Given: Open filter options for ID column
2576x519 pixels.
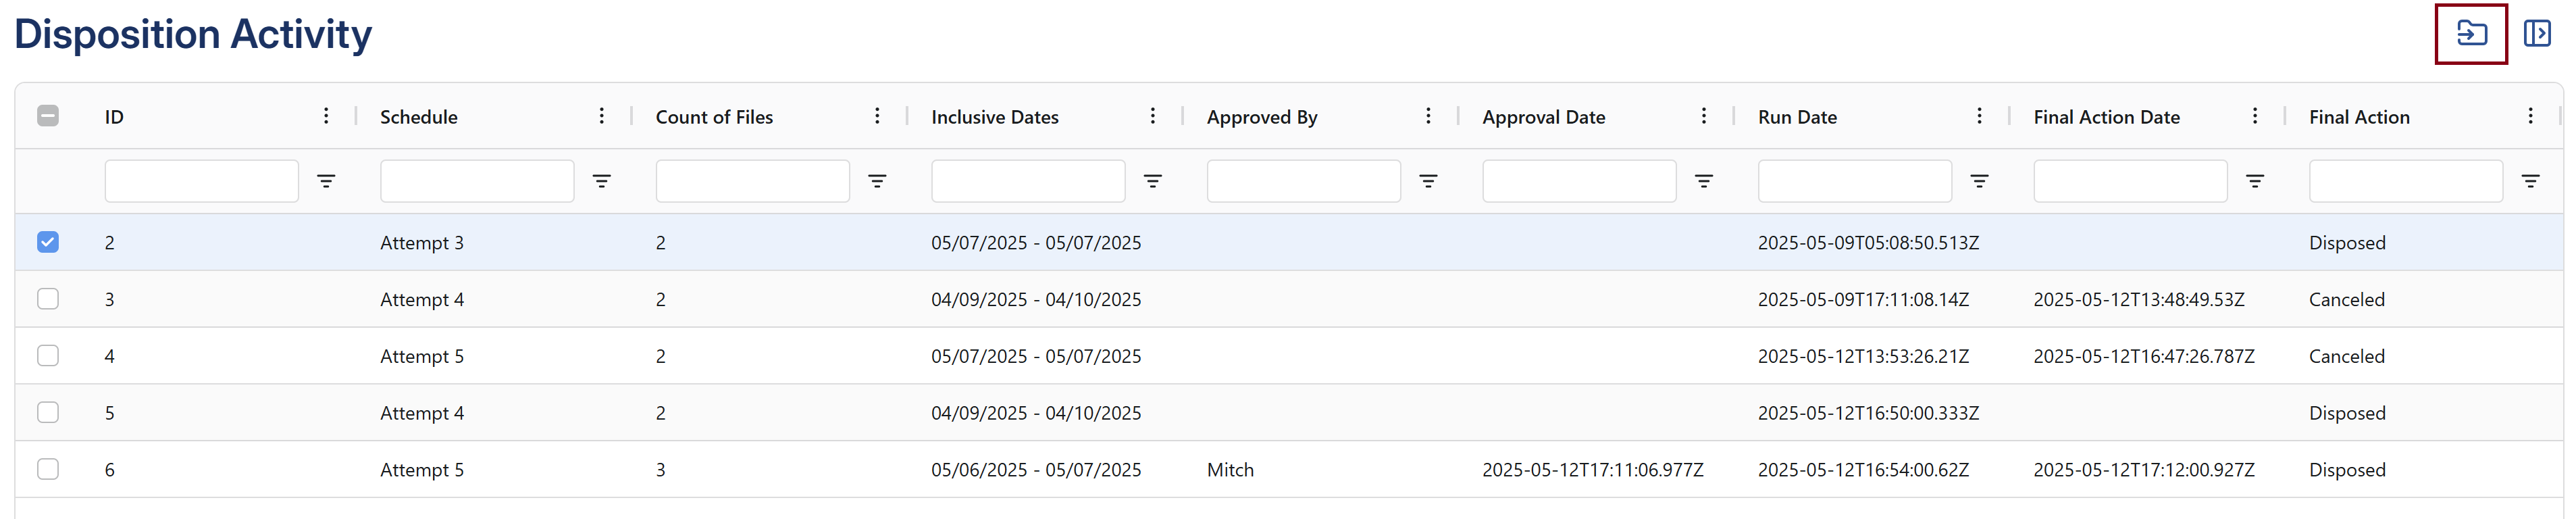Looking at the screenshot, I should pyautogui.click(x=326, y=181).
